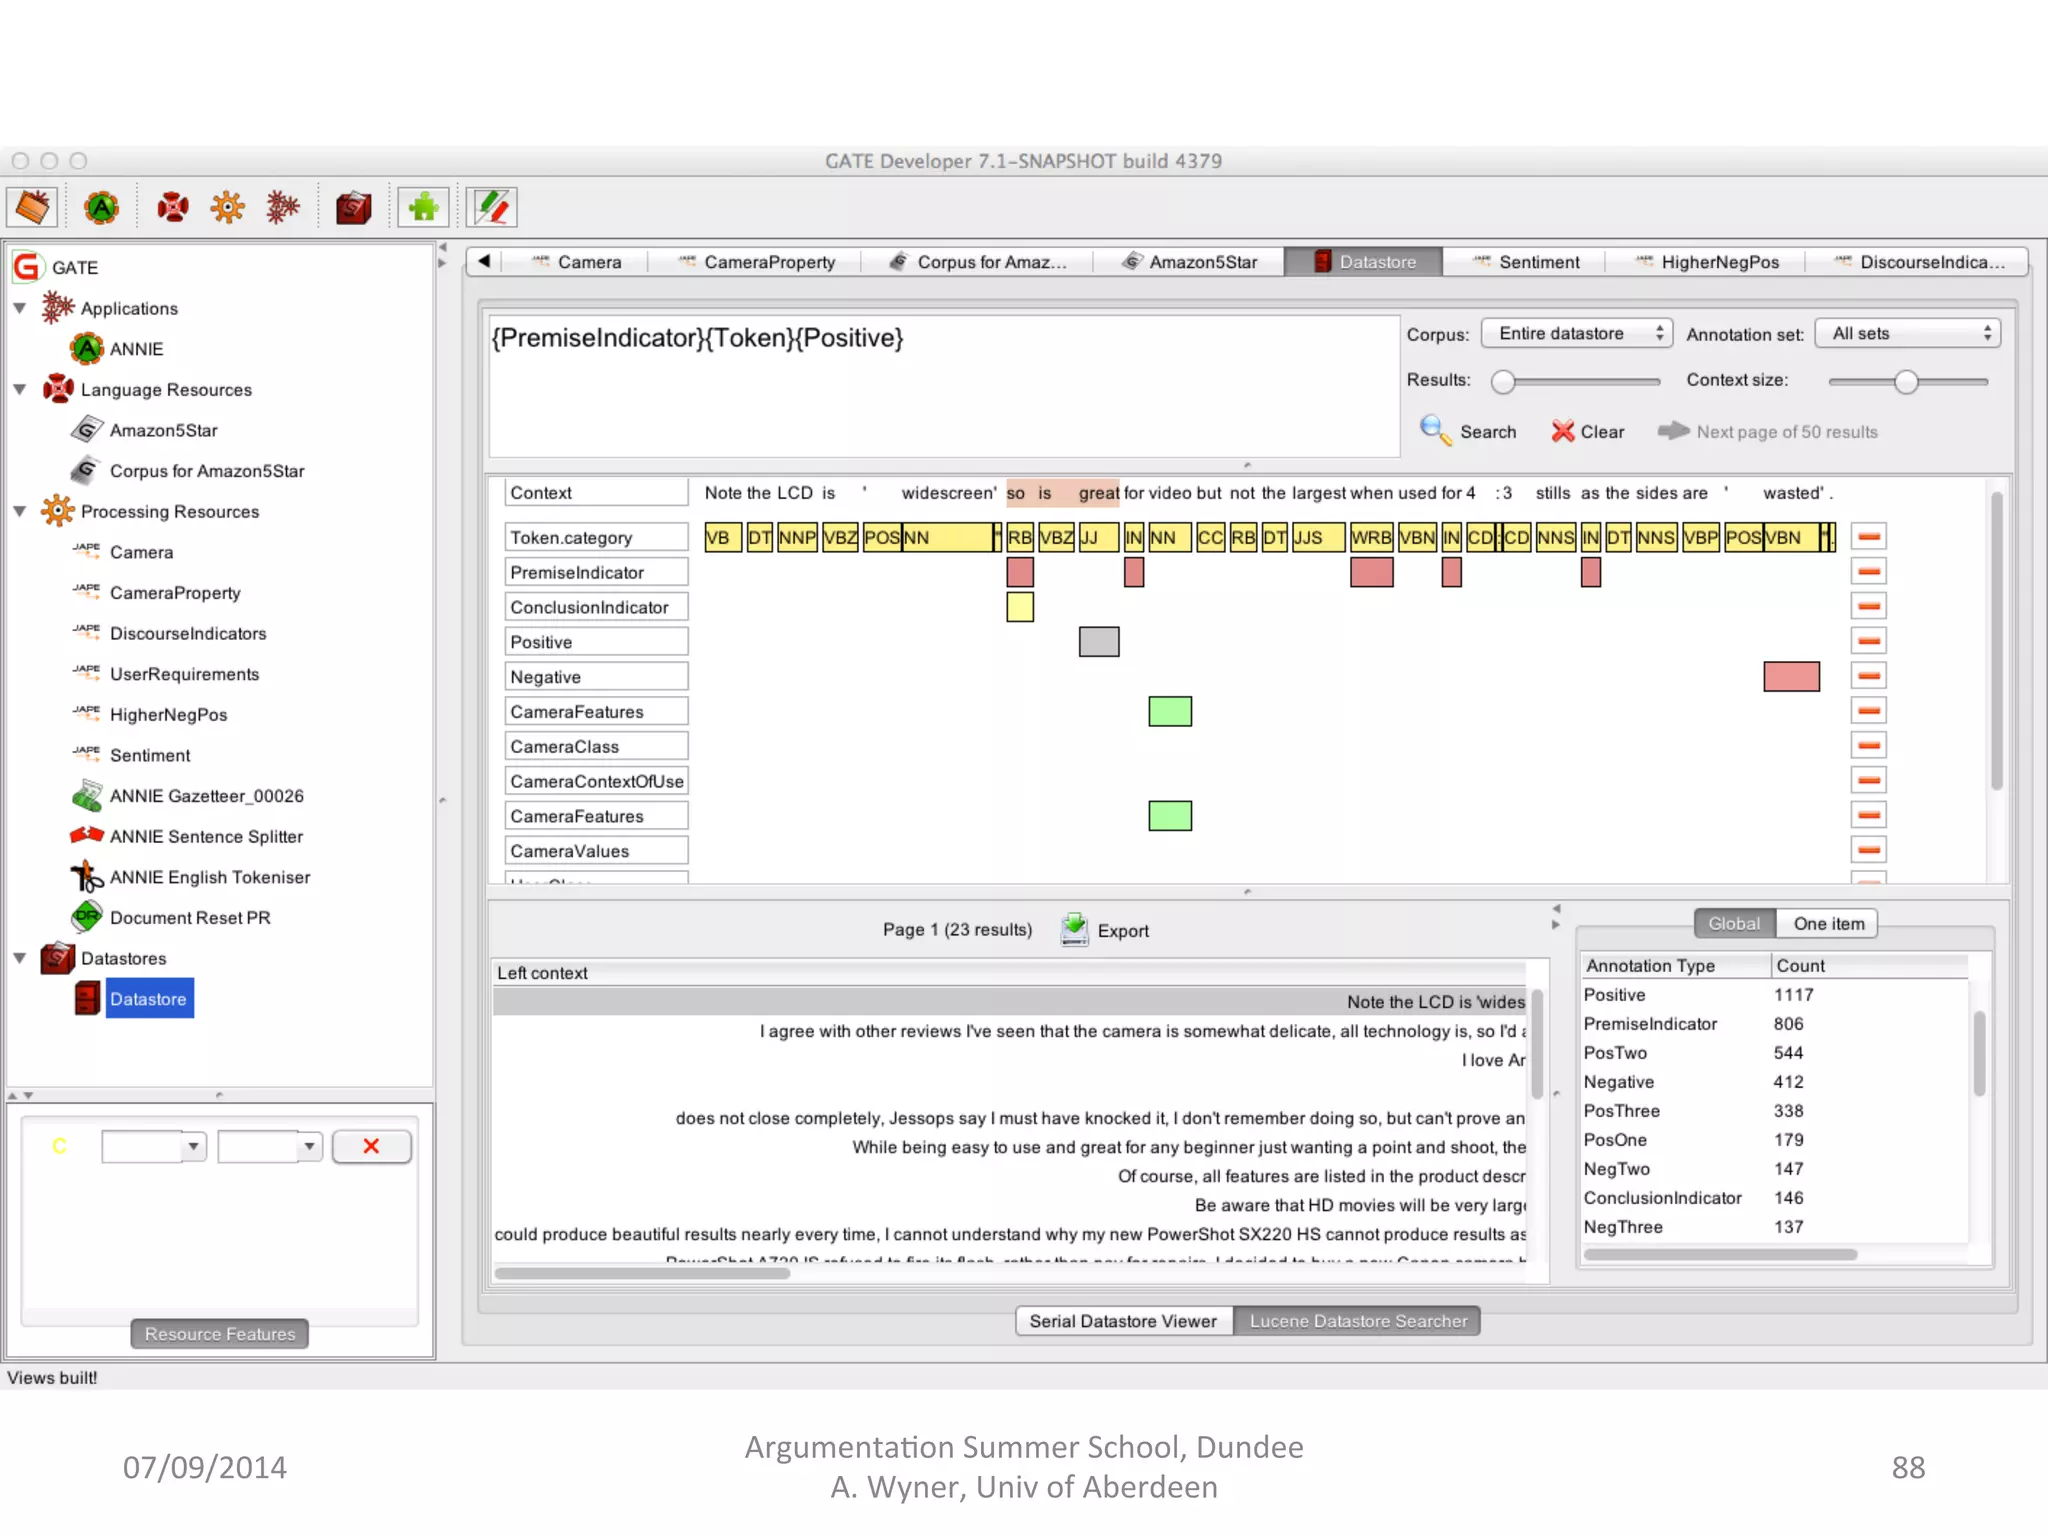Click the puzzle-piece plugin manager toolbar icon
This screenshot has height=1536, width=2048.
tap(423, 208)
